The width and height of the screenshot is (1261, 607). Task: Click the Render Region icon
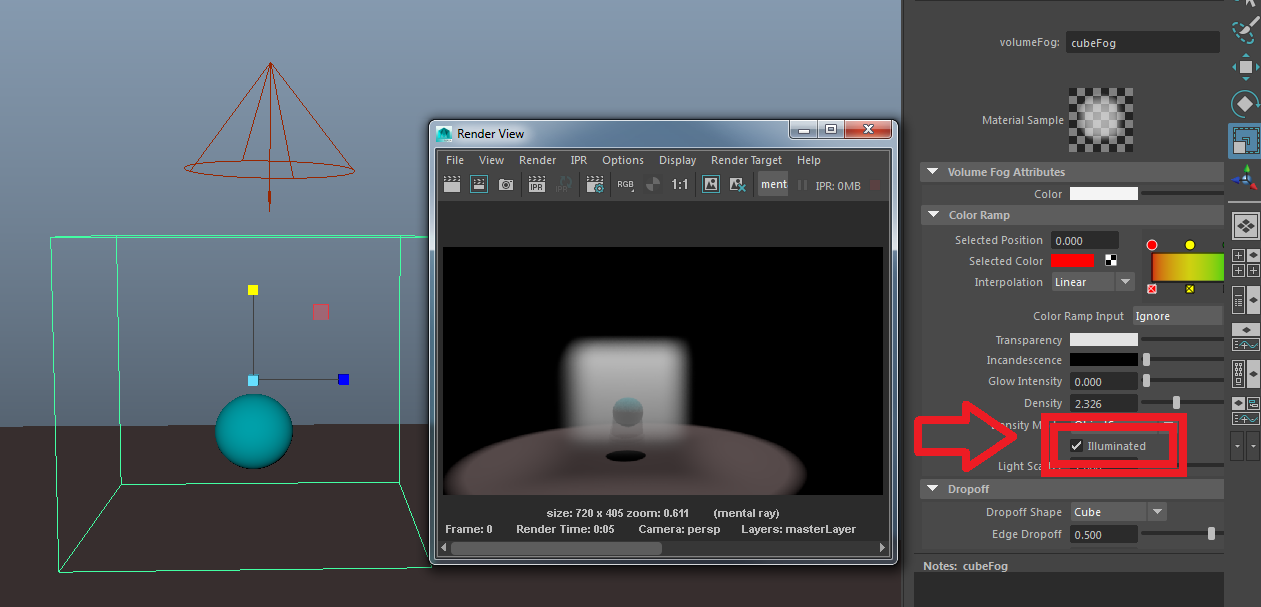click(x=479, y=184)
